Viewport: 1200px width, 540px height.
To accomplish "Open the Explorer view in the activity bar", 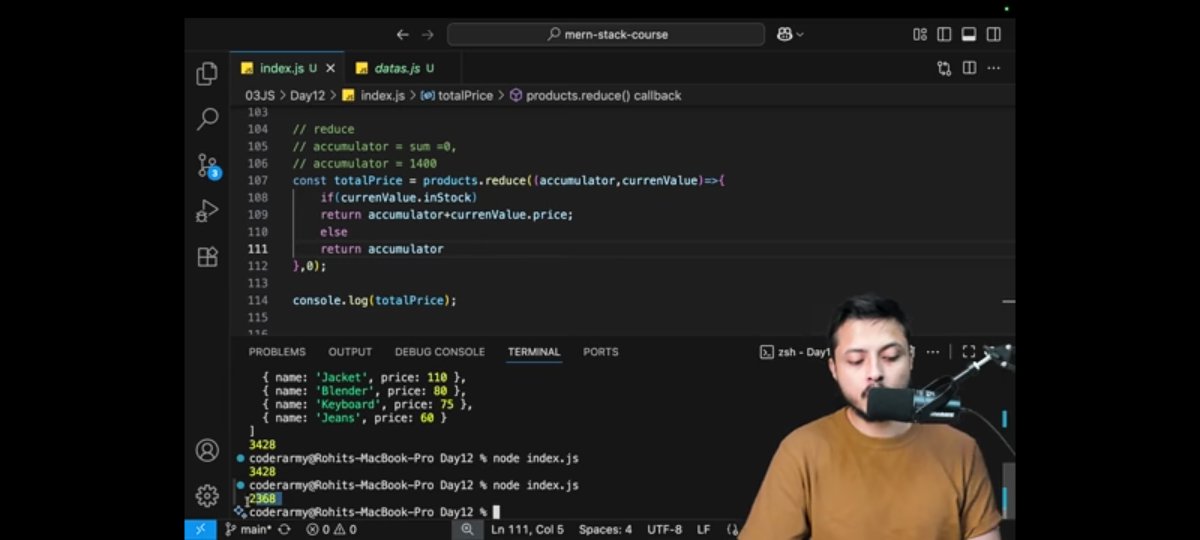I will [x=207, y=74].
